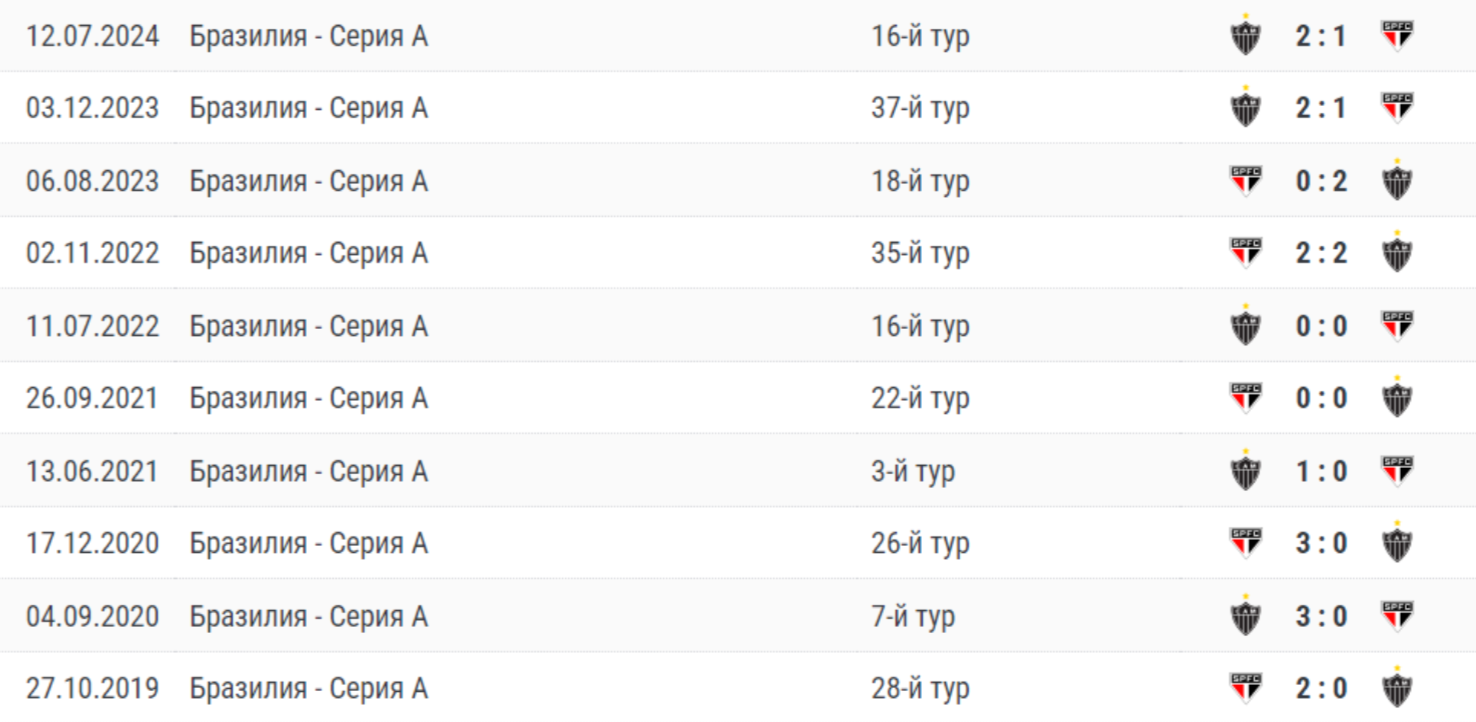Image resolution: width=1476 pixels, height=722 pixels.
Task: Click the date 27.10.2019
Action: pyautogui.click(x=92, y=688)
